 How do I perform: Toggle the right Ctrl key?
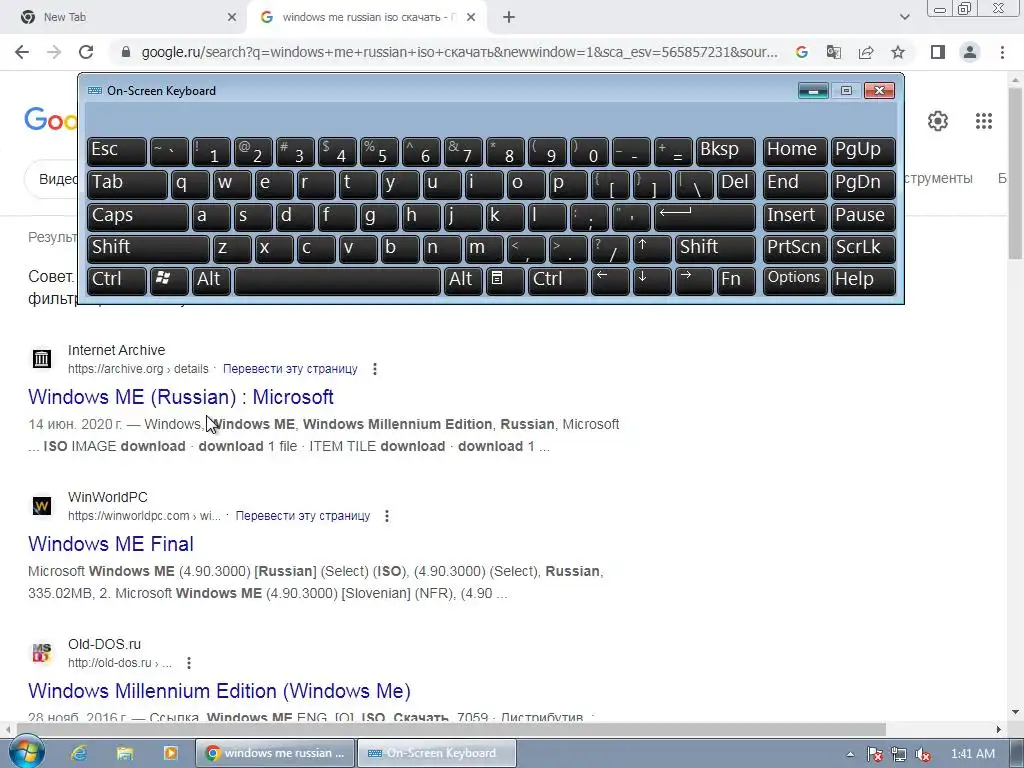(558, 281)
